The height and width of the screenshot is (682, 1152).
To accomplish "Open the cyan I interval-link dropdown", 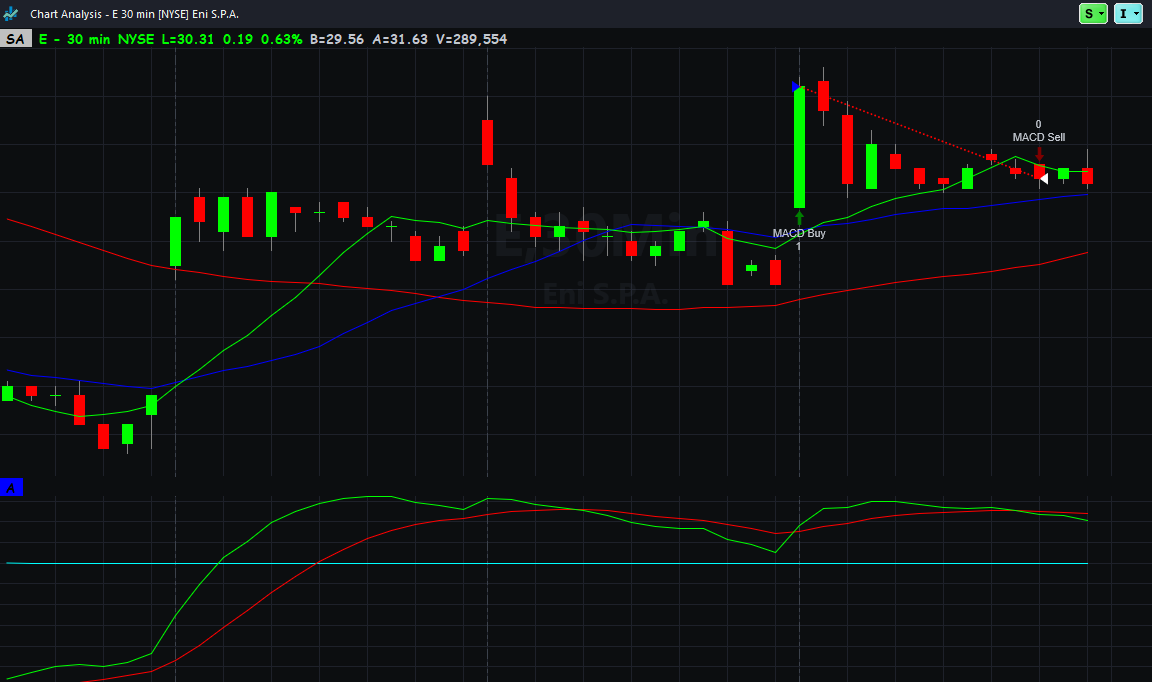I will [1128, 13].
